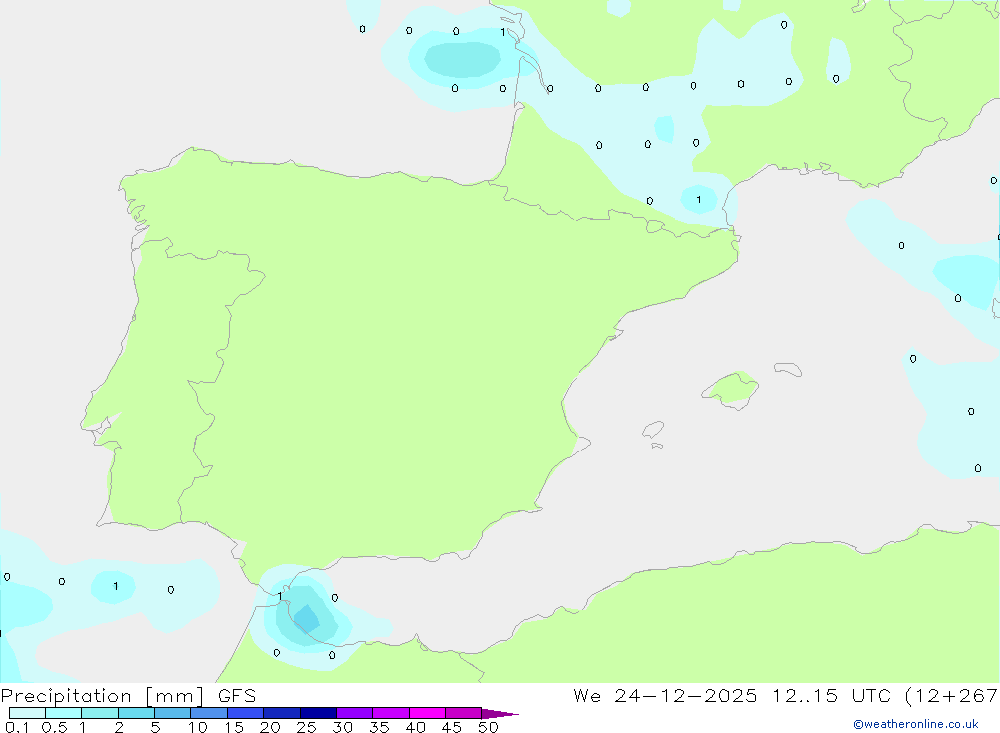
Task: Pick legend swatch between 2 and 5
Action: click(x=136, y=713)
